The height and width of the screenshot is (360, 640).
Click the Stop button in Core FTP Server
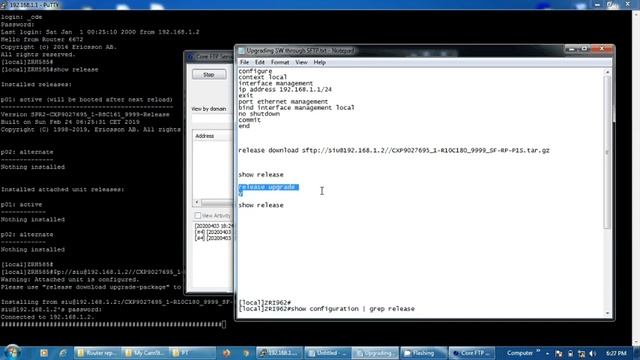pyautogui.click(x=209, y=75)
